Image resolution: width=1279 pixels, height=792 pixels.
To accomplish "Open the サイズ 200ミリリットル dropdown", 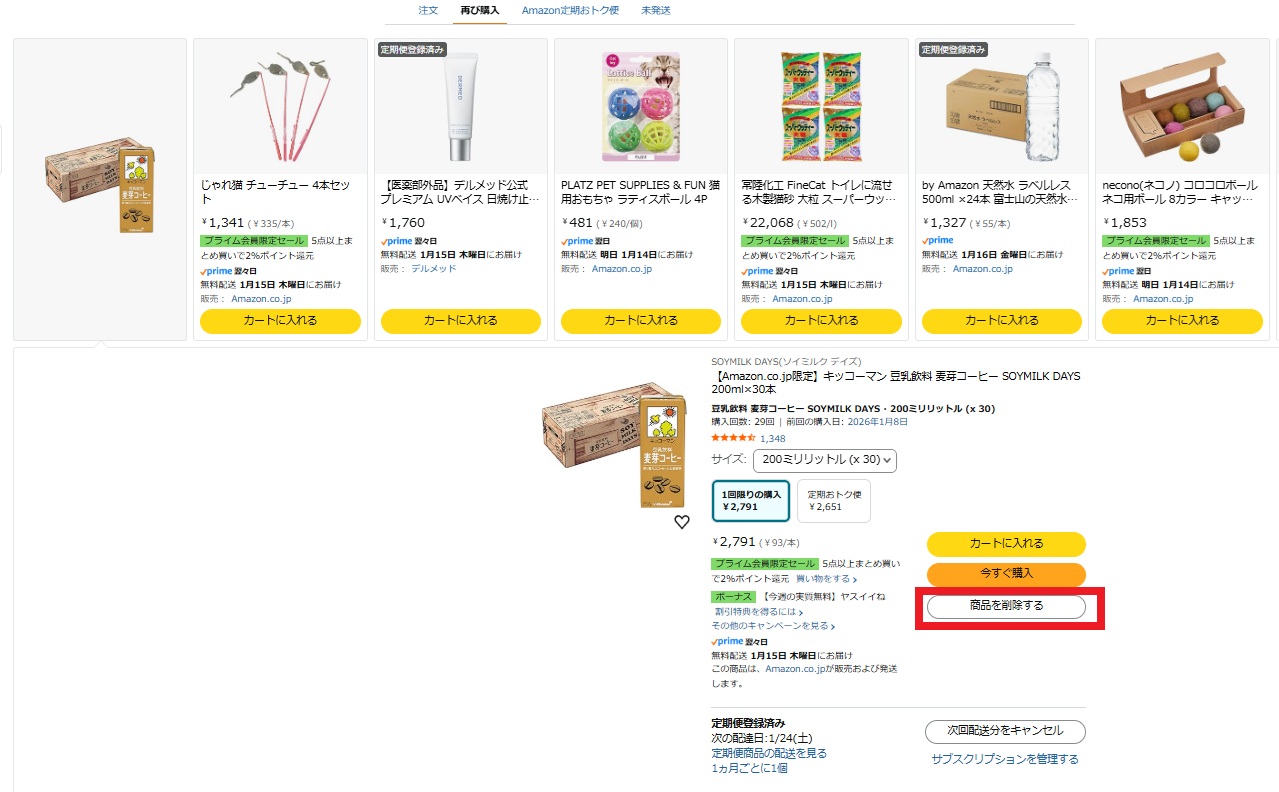I will [825, 460].
